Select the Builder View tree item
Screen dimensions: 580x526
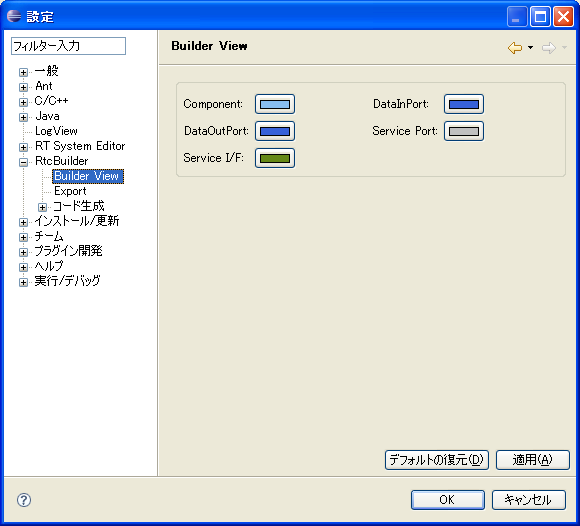[88, 176]
